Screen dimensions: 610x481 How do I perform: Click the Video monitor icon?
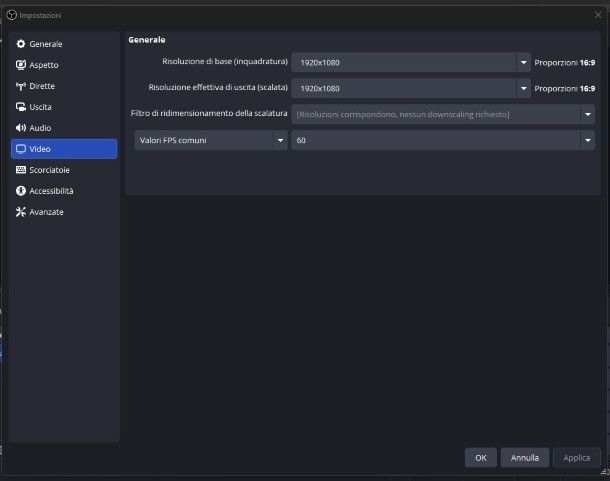21,149
